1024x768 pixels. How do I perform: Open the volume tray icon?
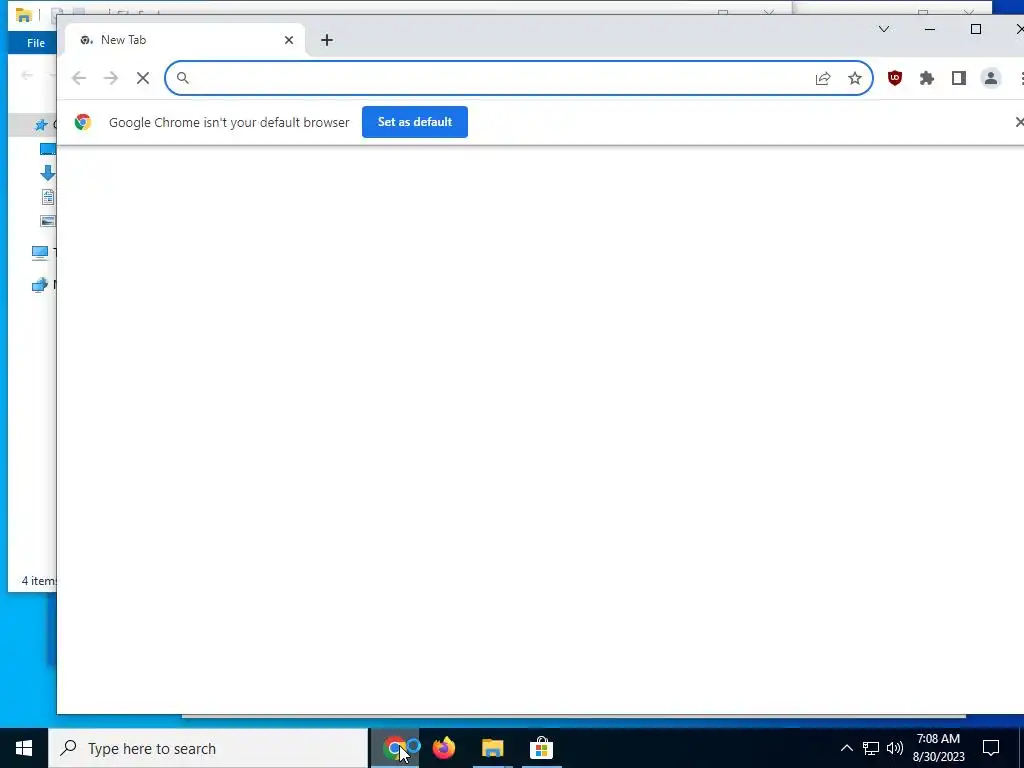click(x=895, y=748)
